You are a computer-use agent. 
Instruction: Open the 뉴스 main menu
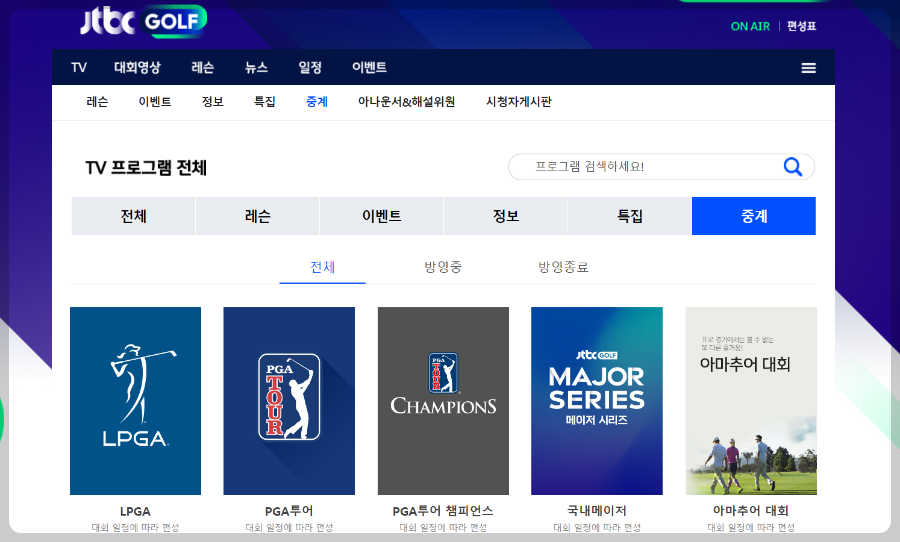[256, 68]
